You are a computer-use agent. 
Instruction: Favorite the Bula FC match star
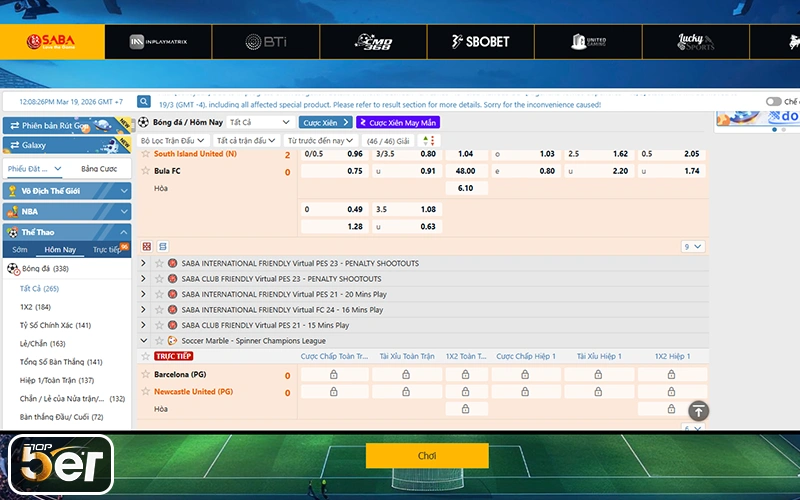(x=146, y=170)
